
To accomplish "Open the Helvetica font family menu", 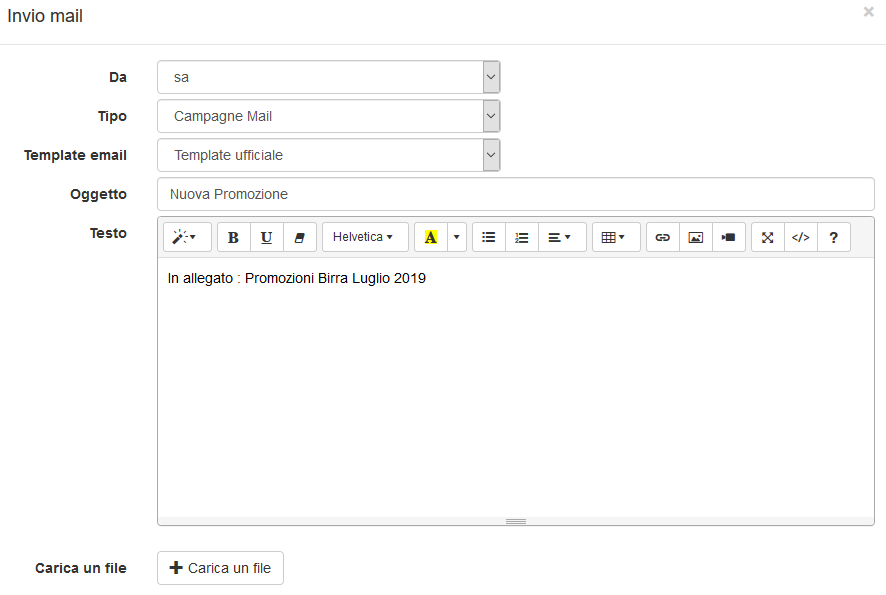I will [364, 237].
